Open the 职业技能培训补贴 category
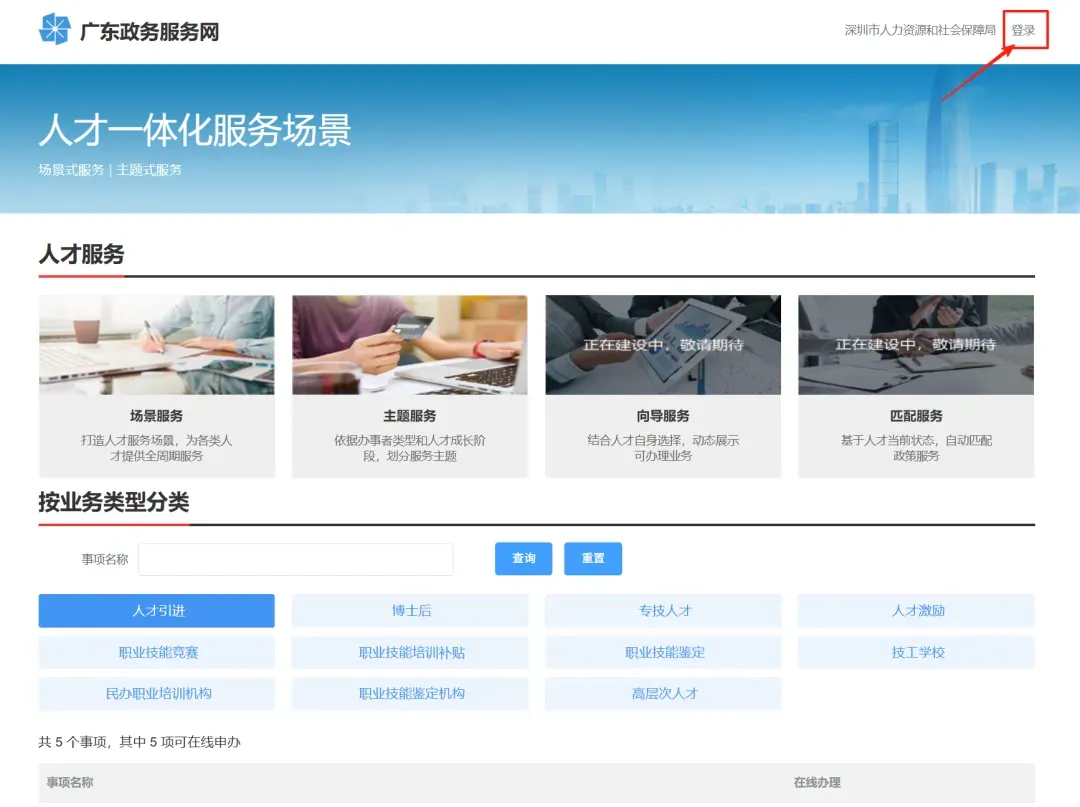The image size is (1080, 807). click(x=411, y=652)
